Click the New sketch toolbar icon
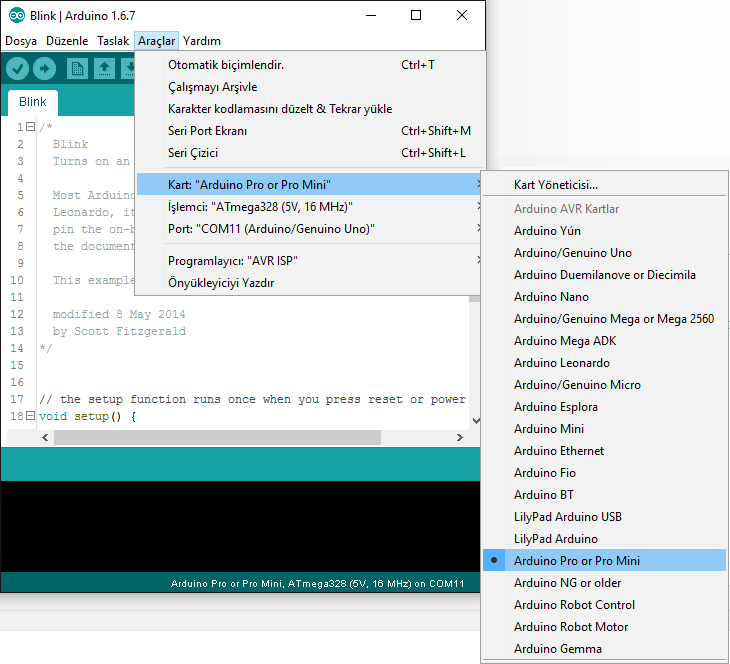Screen dimensions: 730x664 tap(77, 69)
